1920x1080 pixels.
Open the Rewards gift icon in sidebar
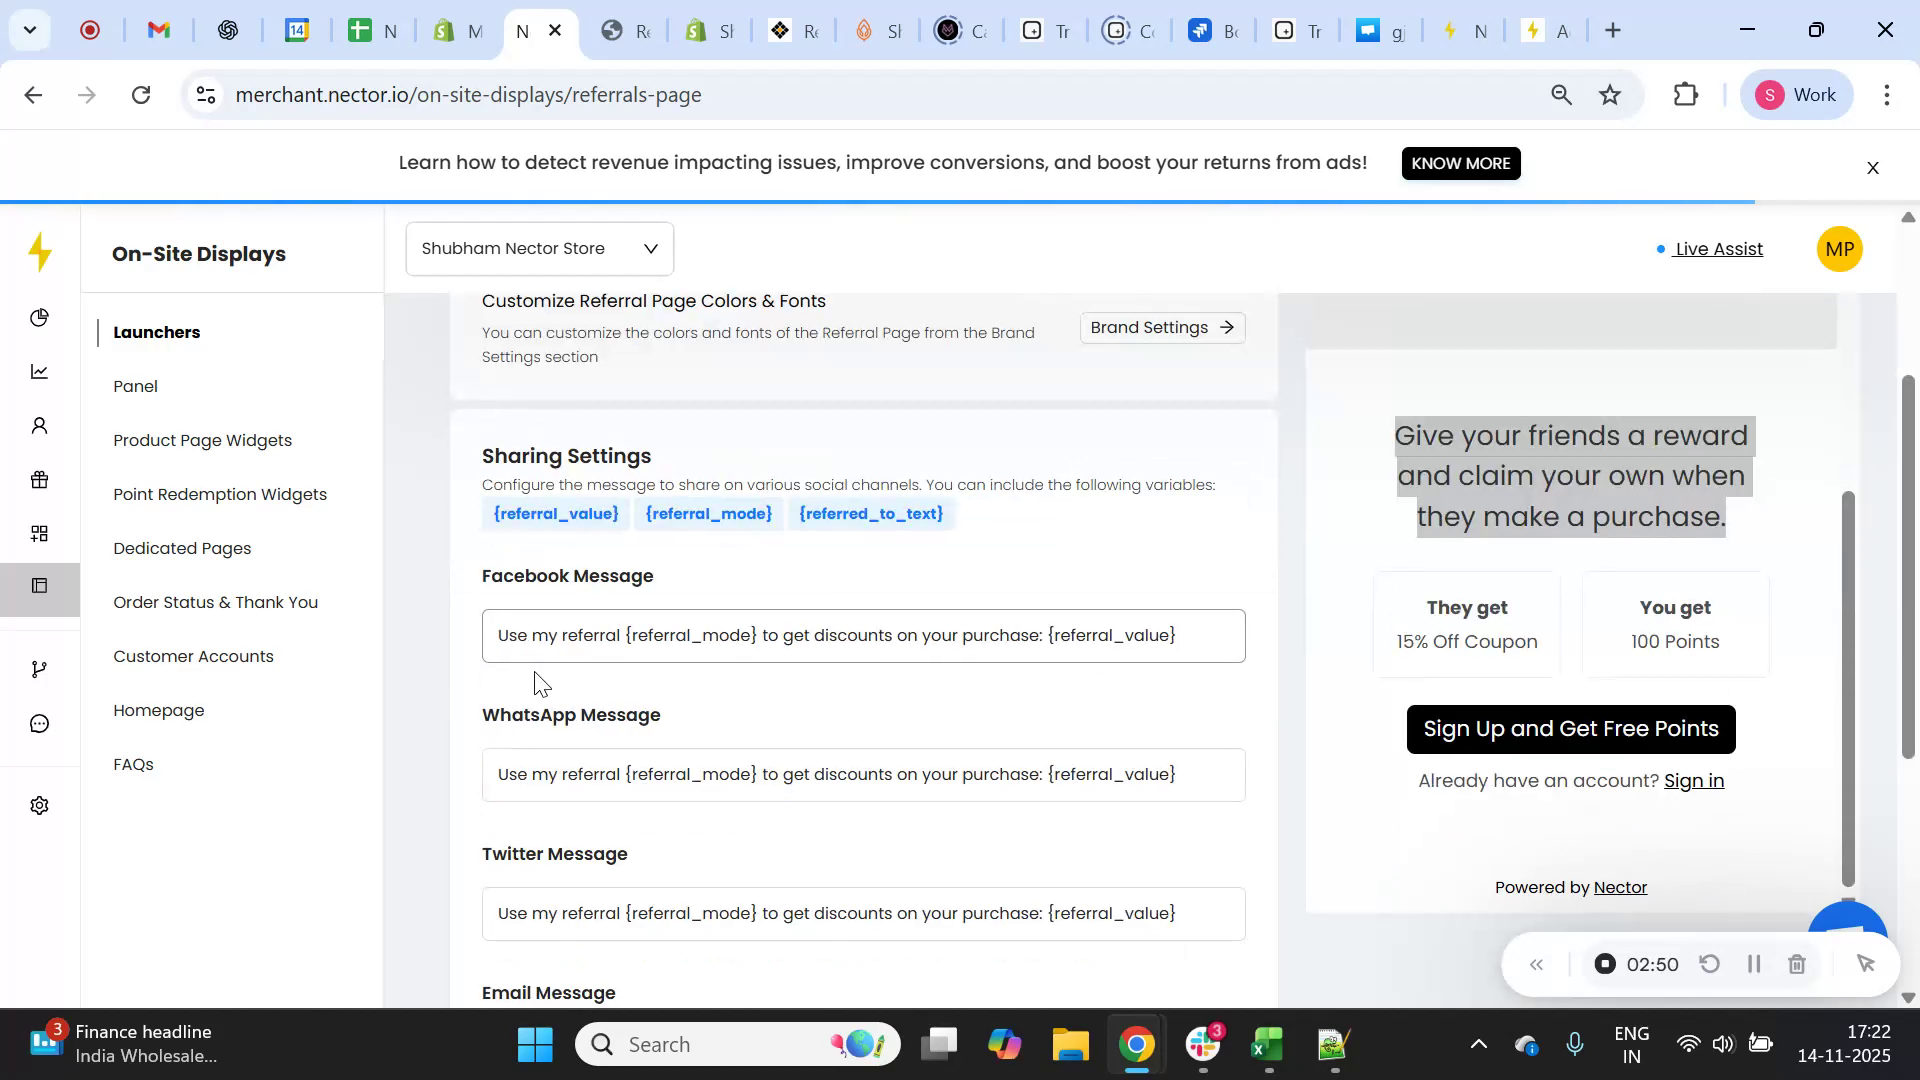[39, 479]
